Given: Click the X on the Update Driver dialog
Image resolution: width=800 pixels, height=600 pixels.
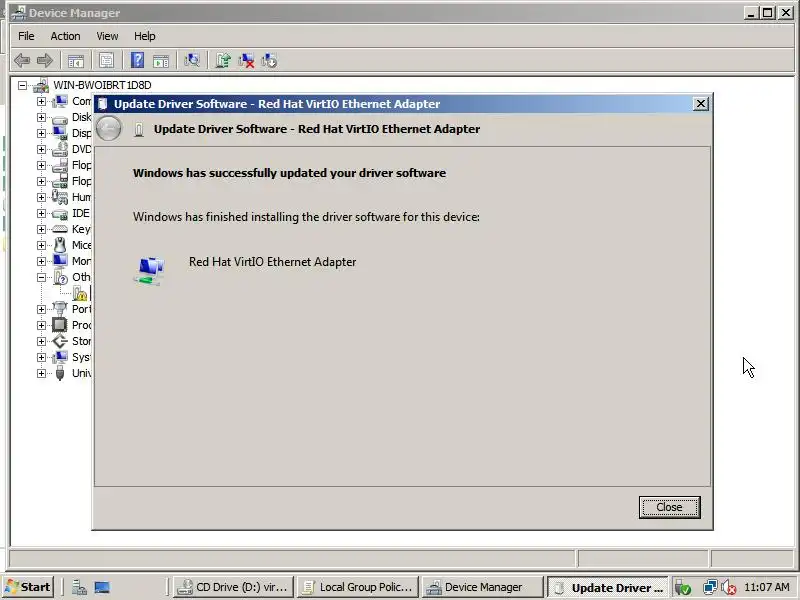Looking at the screenshot, I should 701,104.
